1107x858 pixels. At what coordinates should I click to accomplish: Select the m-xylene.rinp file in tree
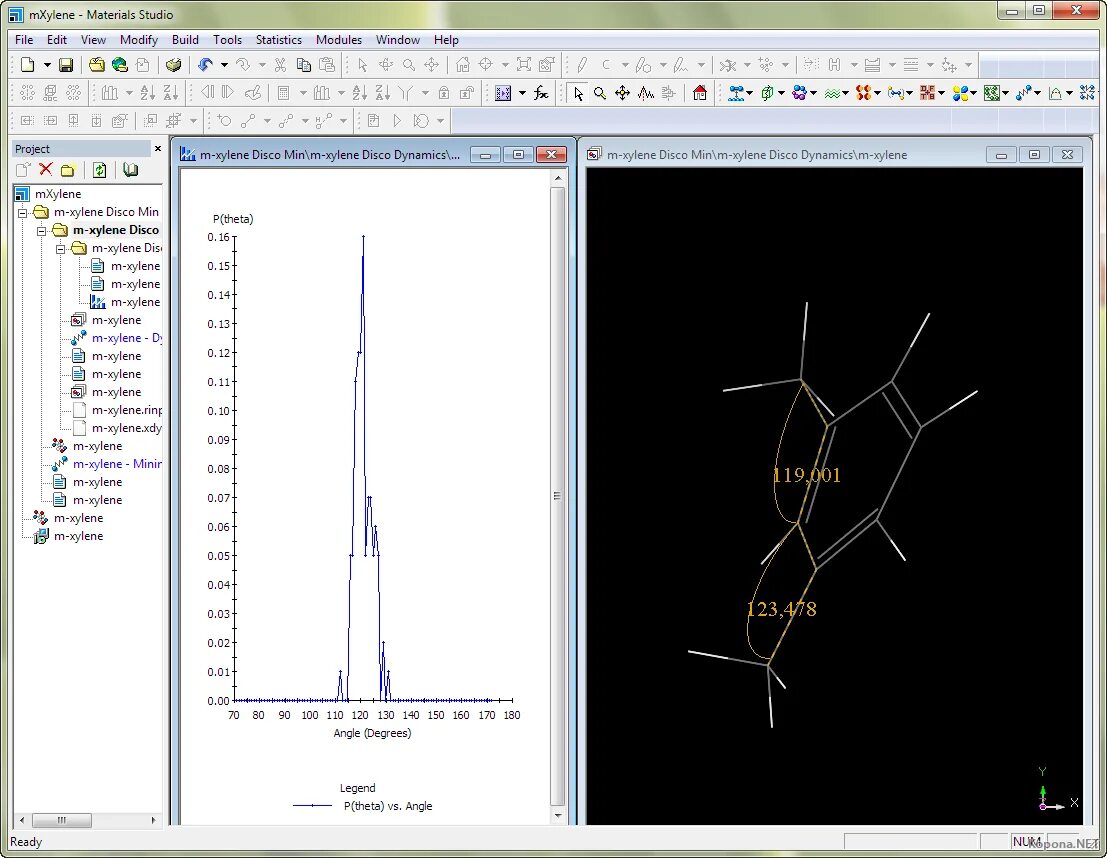click(x=125, y=410)
